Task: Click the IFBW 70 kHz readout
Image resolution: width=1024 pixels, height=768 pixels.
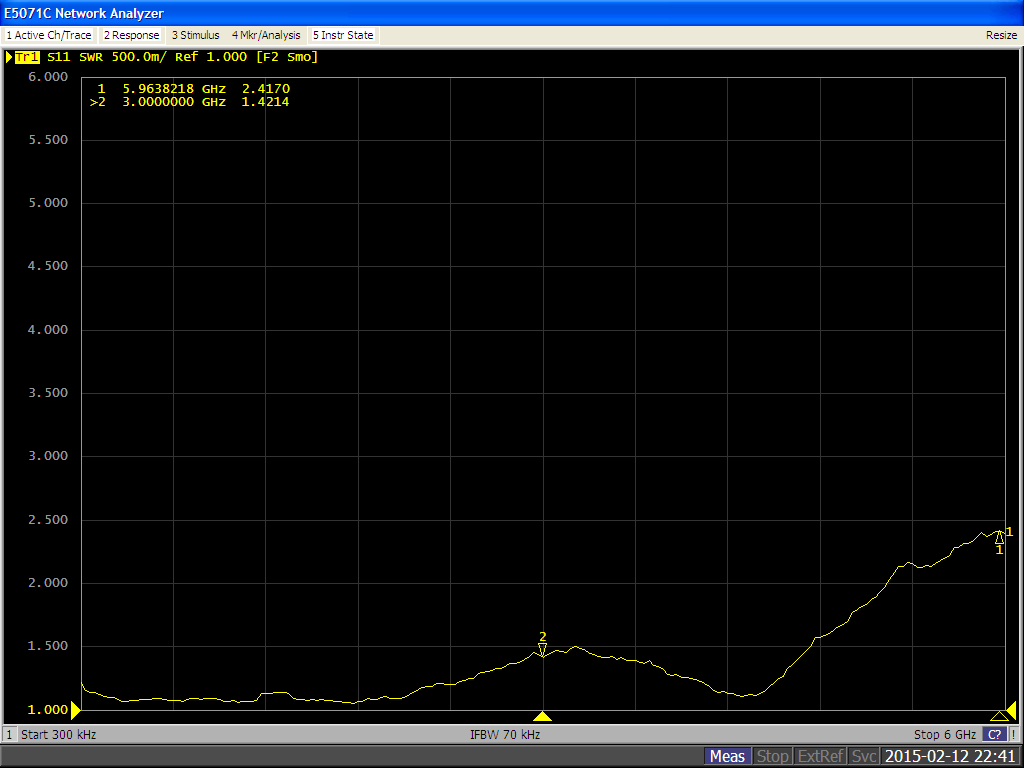Action: pos(505,734)
